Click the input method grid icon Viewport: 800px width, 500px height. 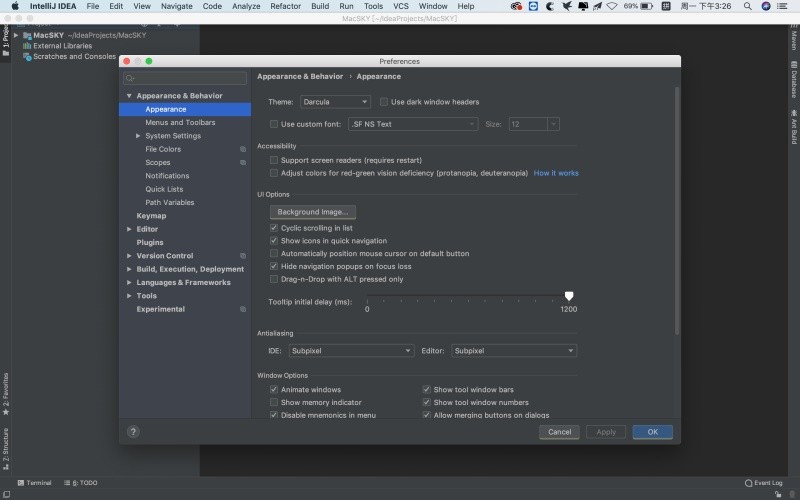tap(666, 6)
